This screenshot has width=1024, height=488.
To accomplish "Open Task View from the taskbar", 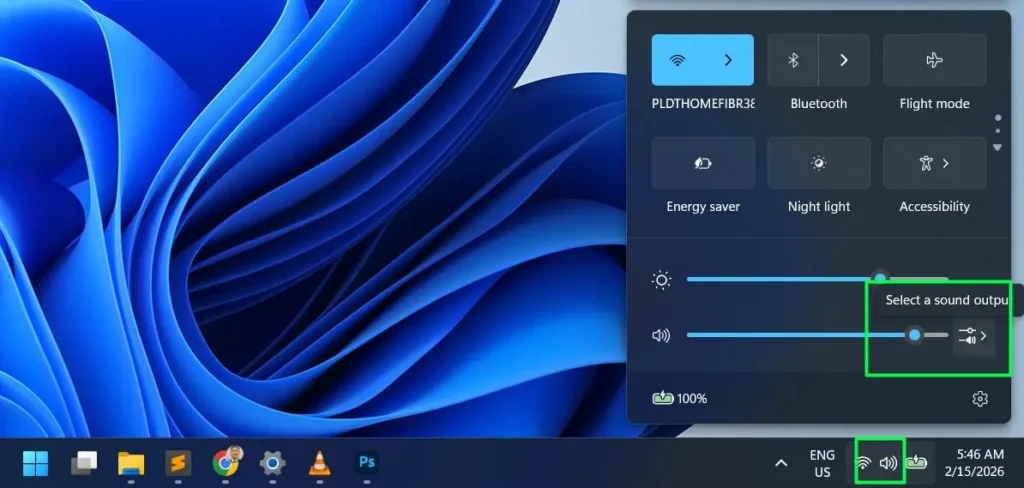I will [x=84, y=463].
